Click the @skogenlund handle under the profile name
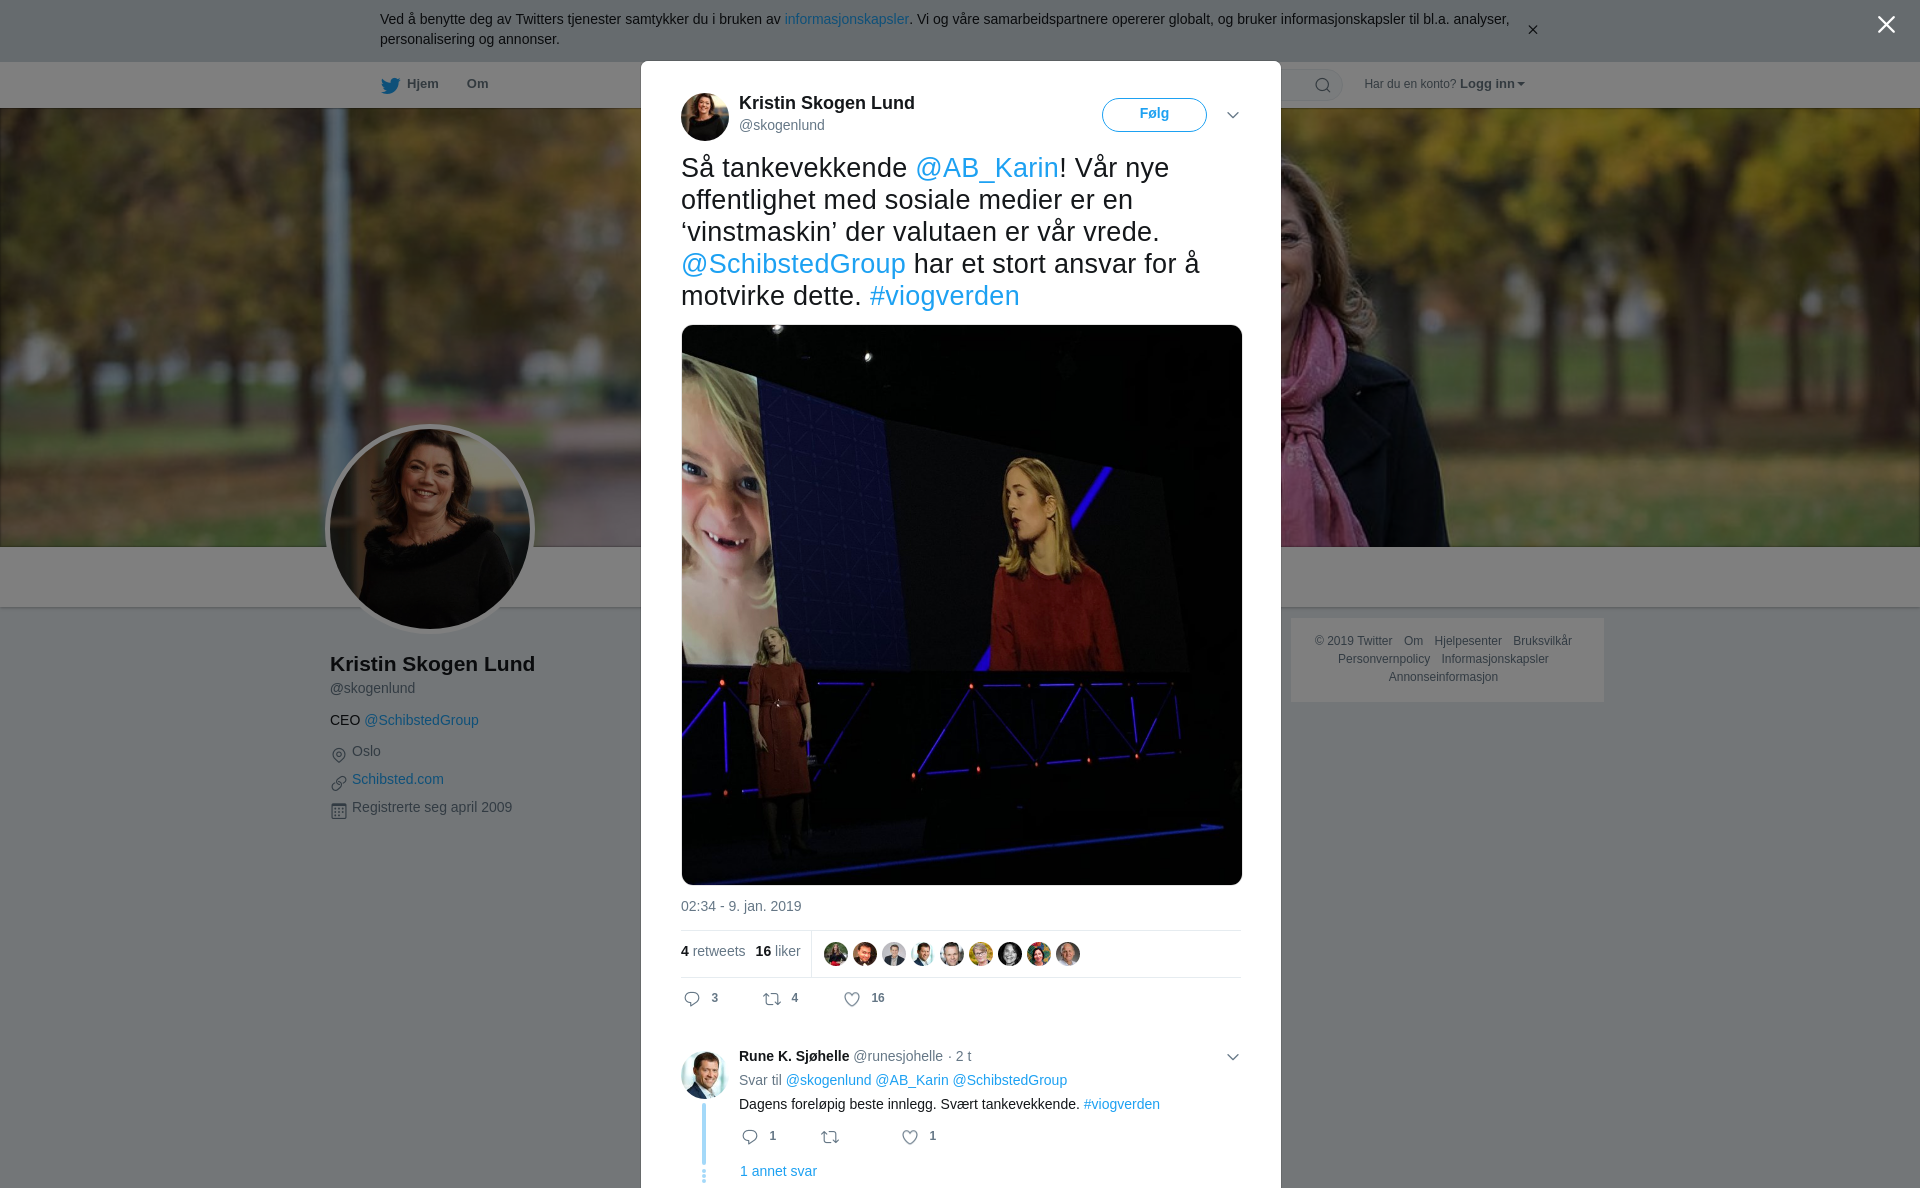 pyautogui.click(x=372, y=688)
